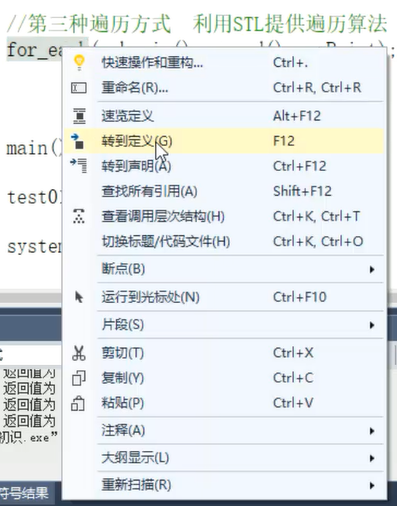
Task: Click the Shift+F12 shortcut label
Action: pos(302,191)
